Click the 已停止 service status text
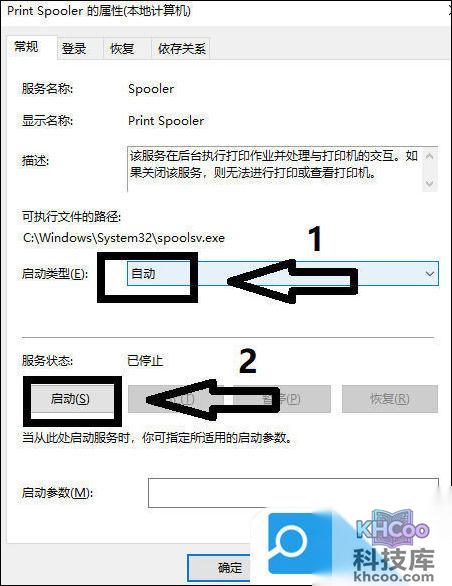The width and height of the screenshot is (452, 586). (x=145, y=361)
